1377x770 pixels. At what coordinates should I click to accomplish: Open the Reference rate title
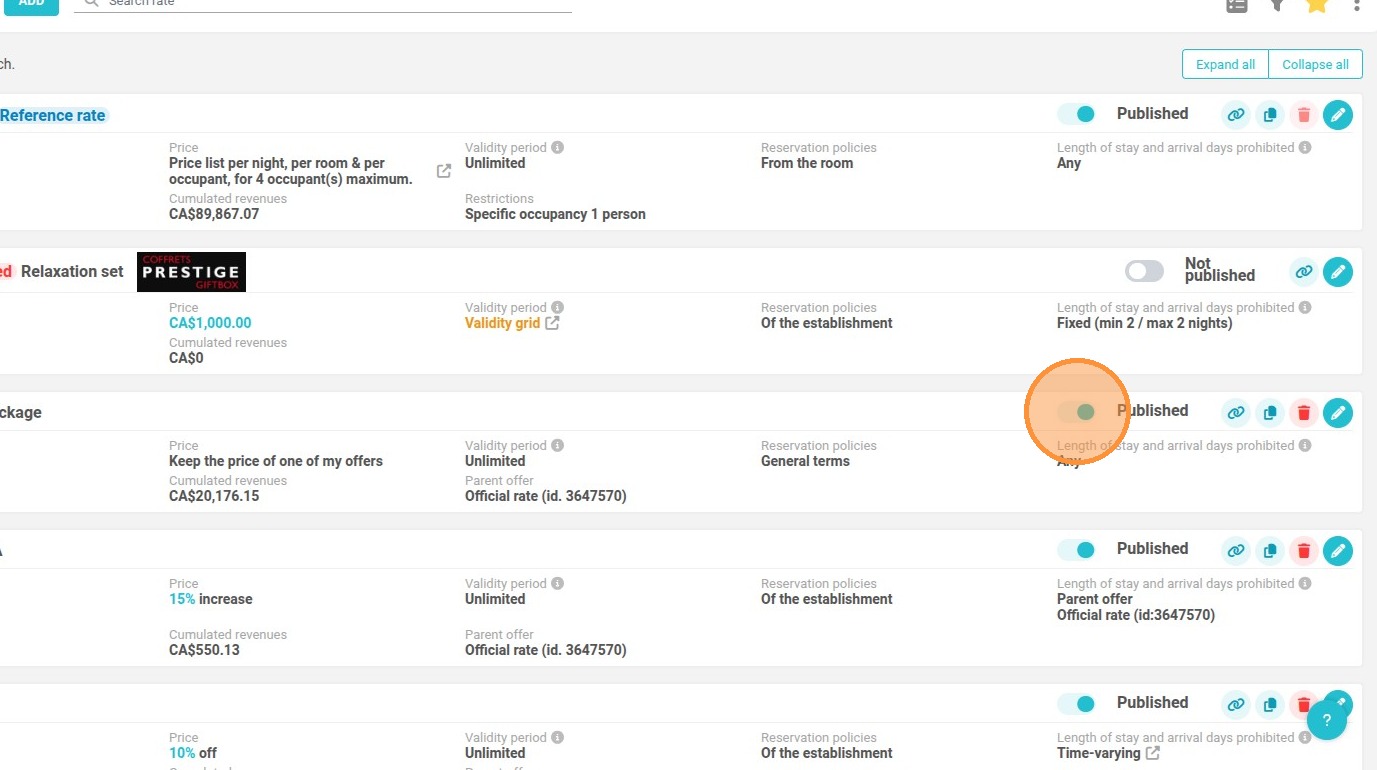point(52,115)
